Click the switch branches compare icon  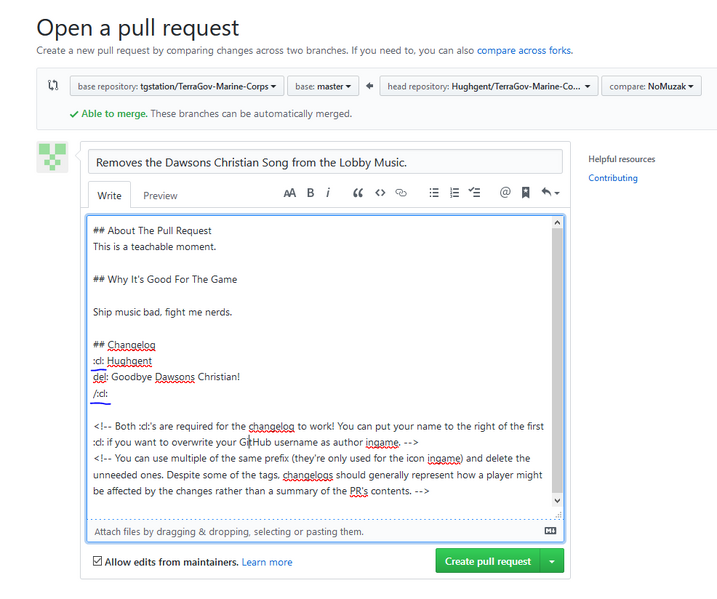53,86
